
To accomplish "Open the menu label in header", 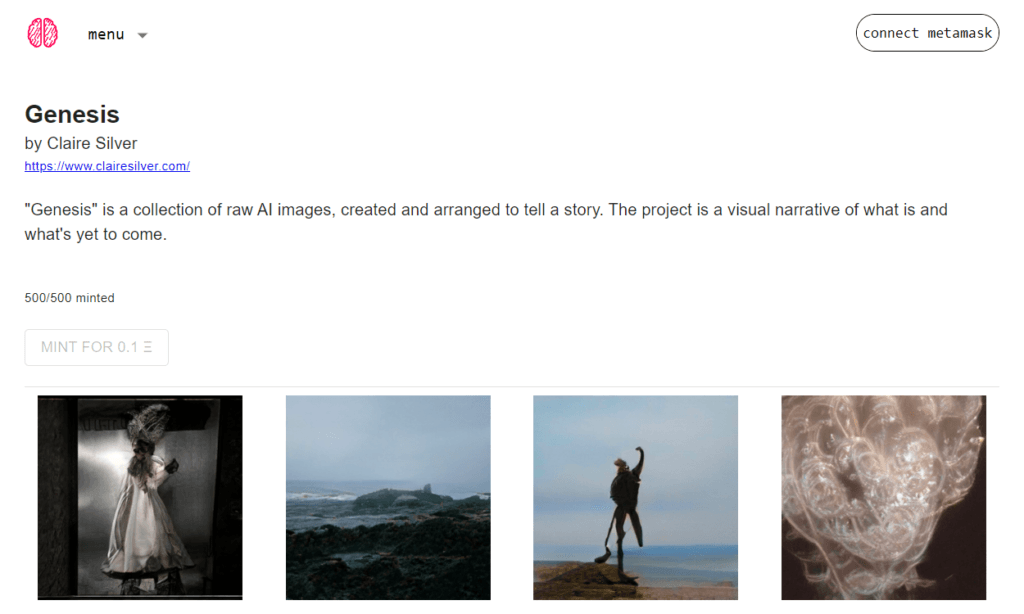I will tap(106, 34).
